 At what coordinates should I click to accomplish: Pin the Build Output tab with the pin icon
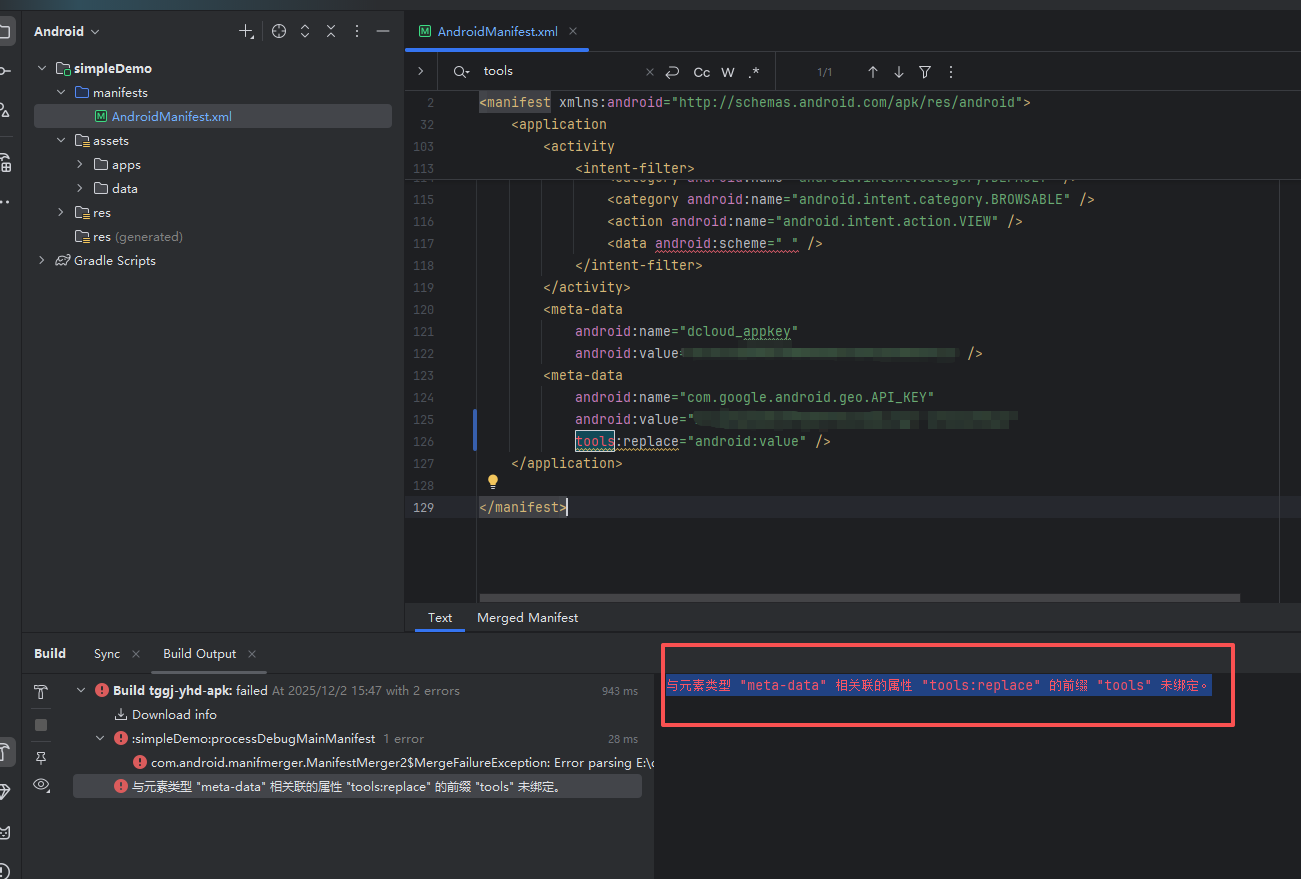(41, 757)
